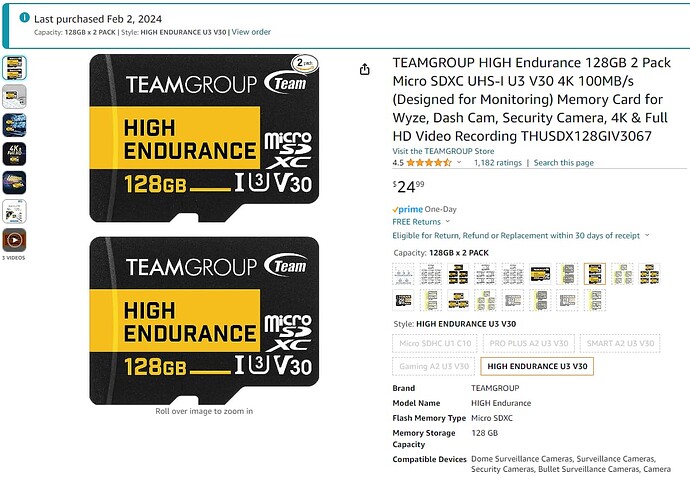The image size is (690, 481).
Task: Visit the TEAMGROUP Store link
Action: (x=443, y=151)
